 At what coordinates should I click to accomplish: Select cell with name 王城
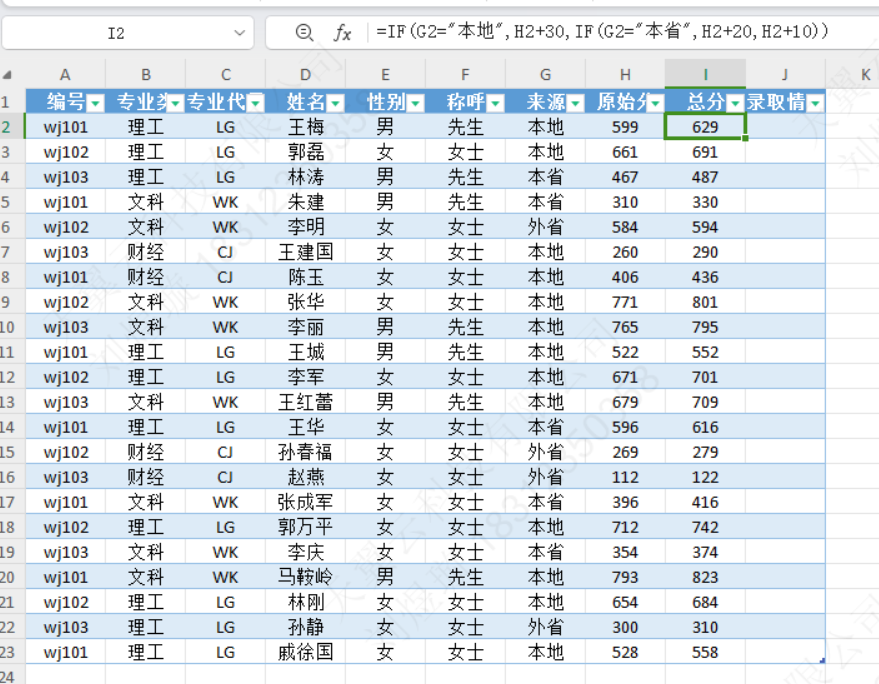306,352
